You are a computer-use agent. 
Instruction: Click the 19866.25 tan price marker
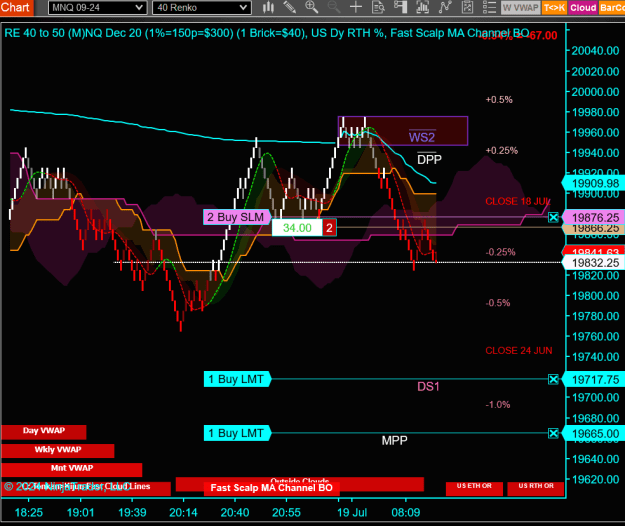(594, 228)
